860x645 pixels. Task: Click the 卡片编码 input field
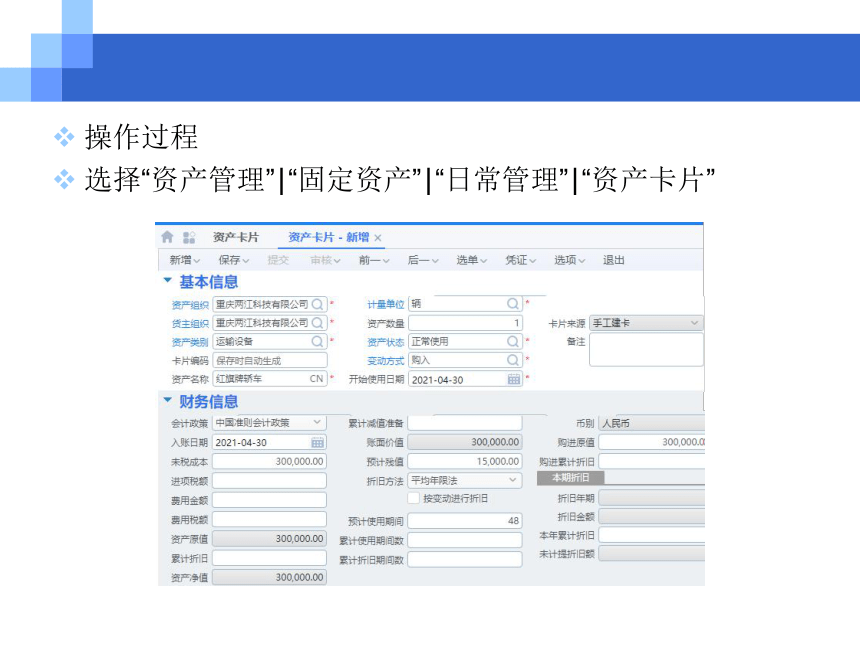coord(270,360)
